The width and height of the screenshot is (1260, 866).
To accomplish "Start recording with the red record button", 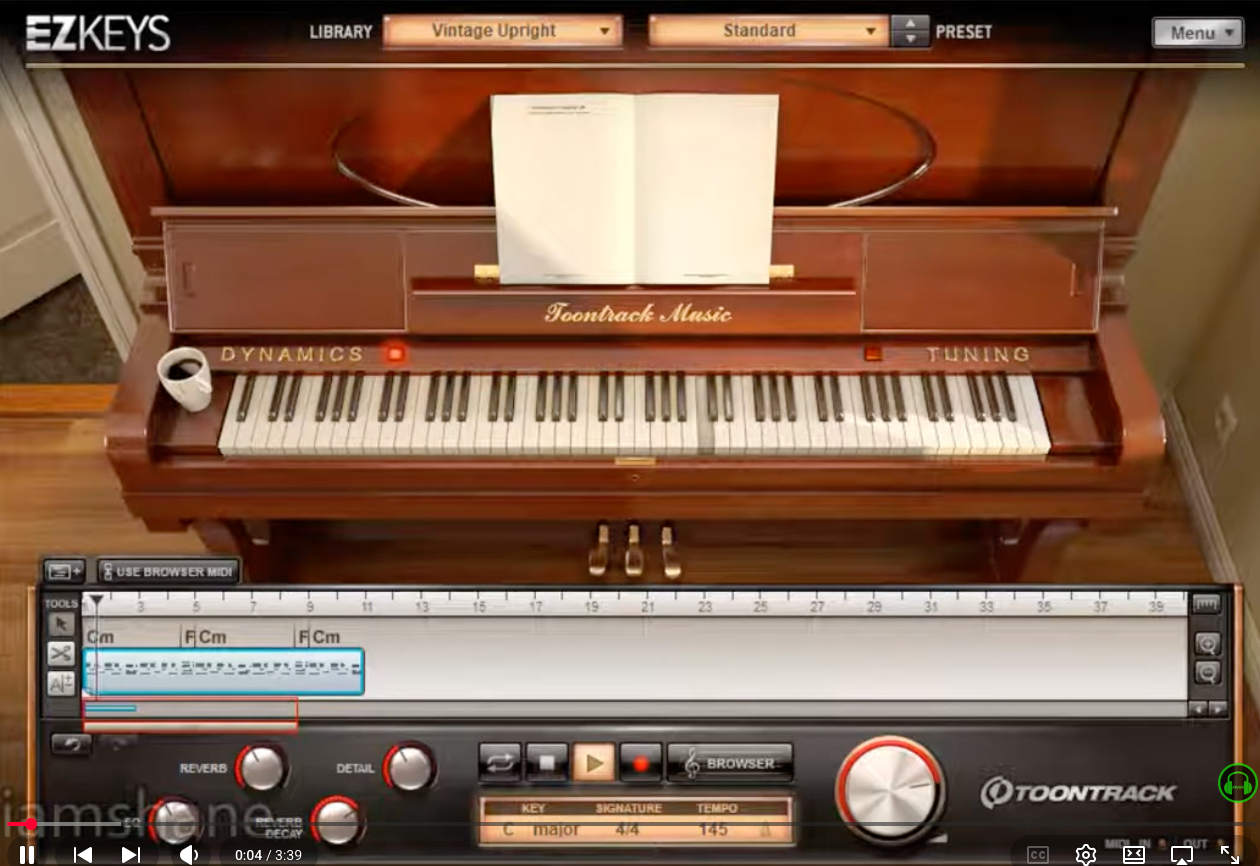I will coord(641,763).
